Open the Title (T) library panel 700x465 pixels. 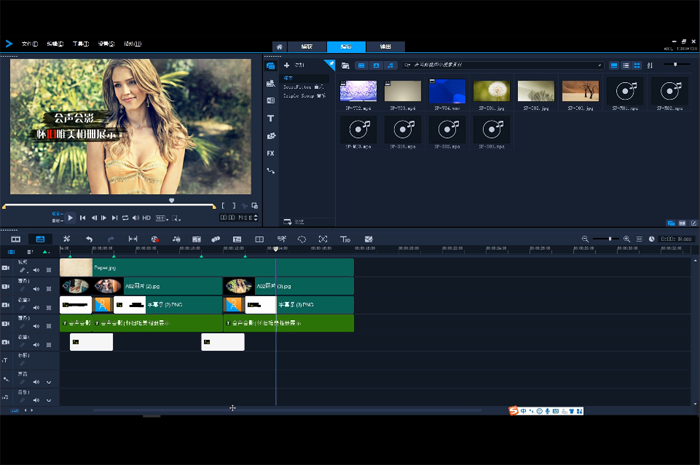271,118
